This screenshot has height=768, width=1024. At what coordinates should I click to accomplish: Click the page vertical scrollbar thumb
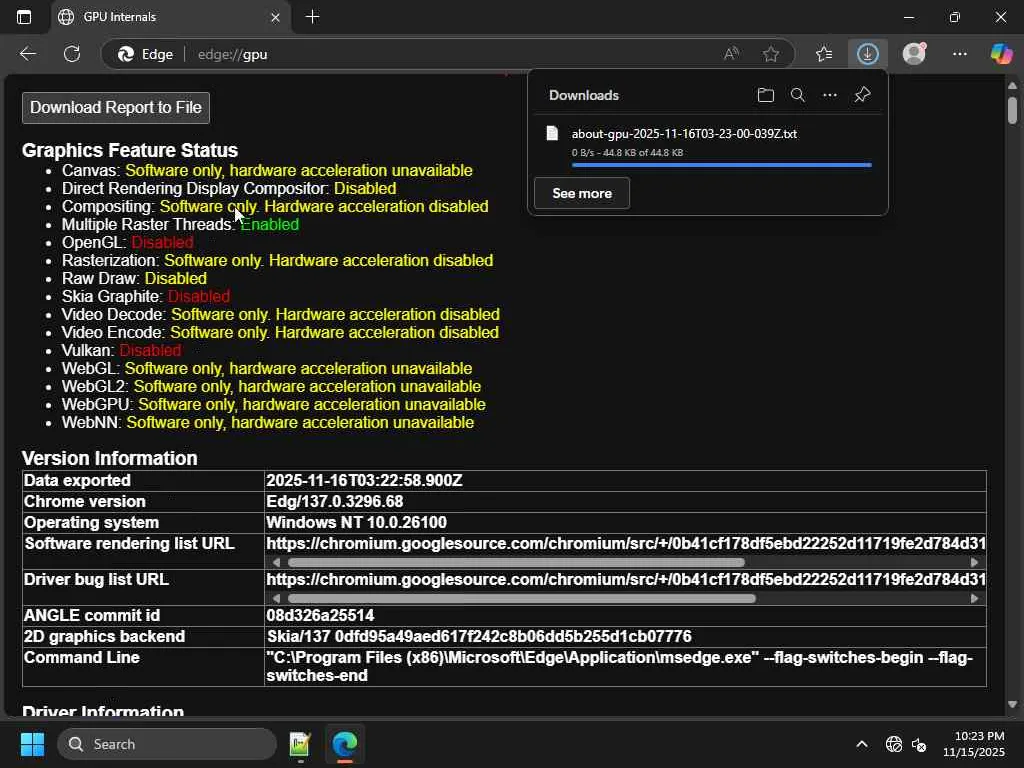(1012, 110)
